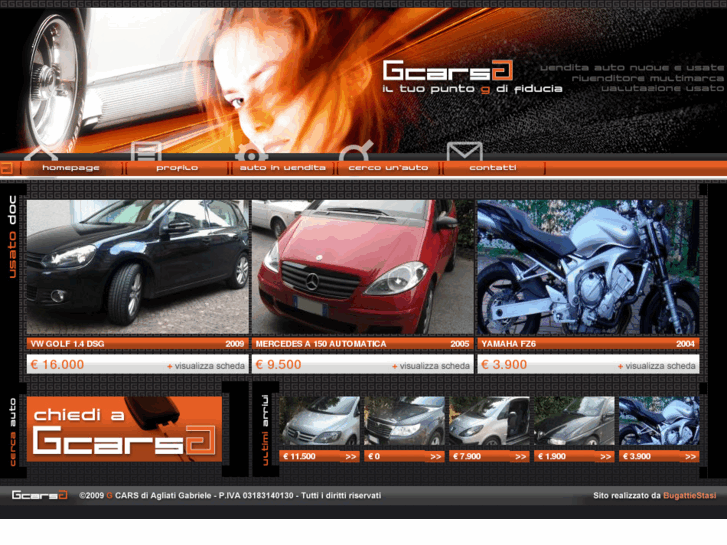
Task: Click the document icon above profilo
Action: point(147,151)
